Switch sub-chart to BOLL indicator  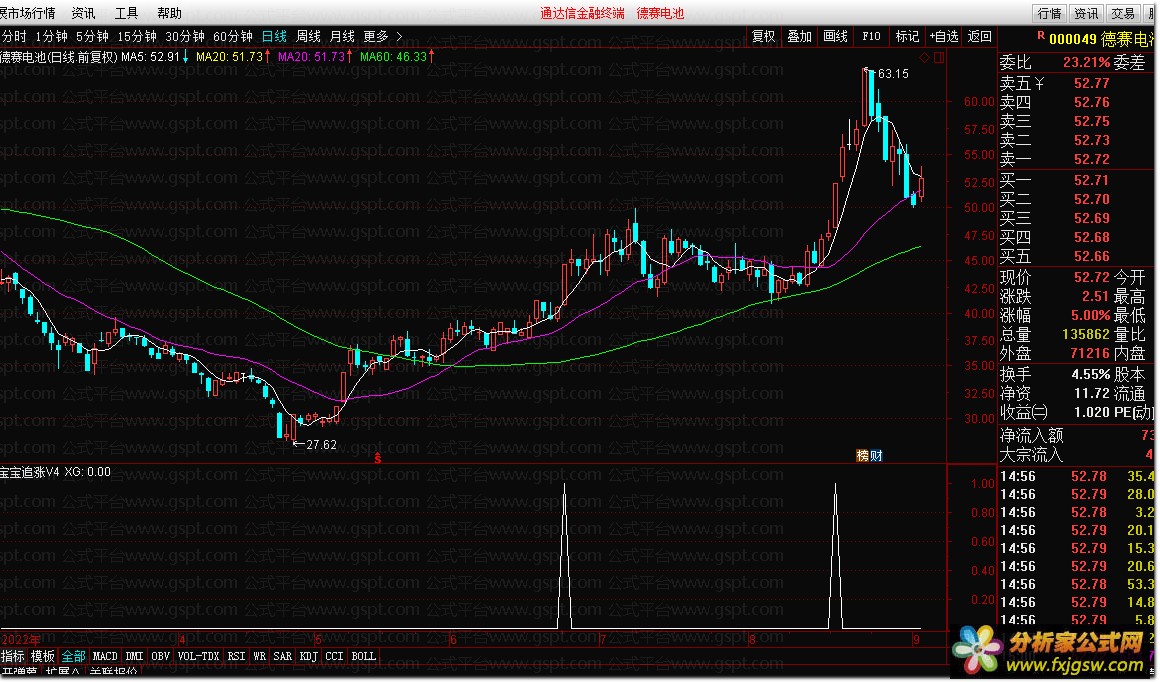pyautogui.click(x=363, y=656)
